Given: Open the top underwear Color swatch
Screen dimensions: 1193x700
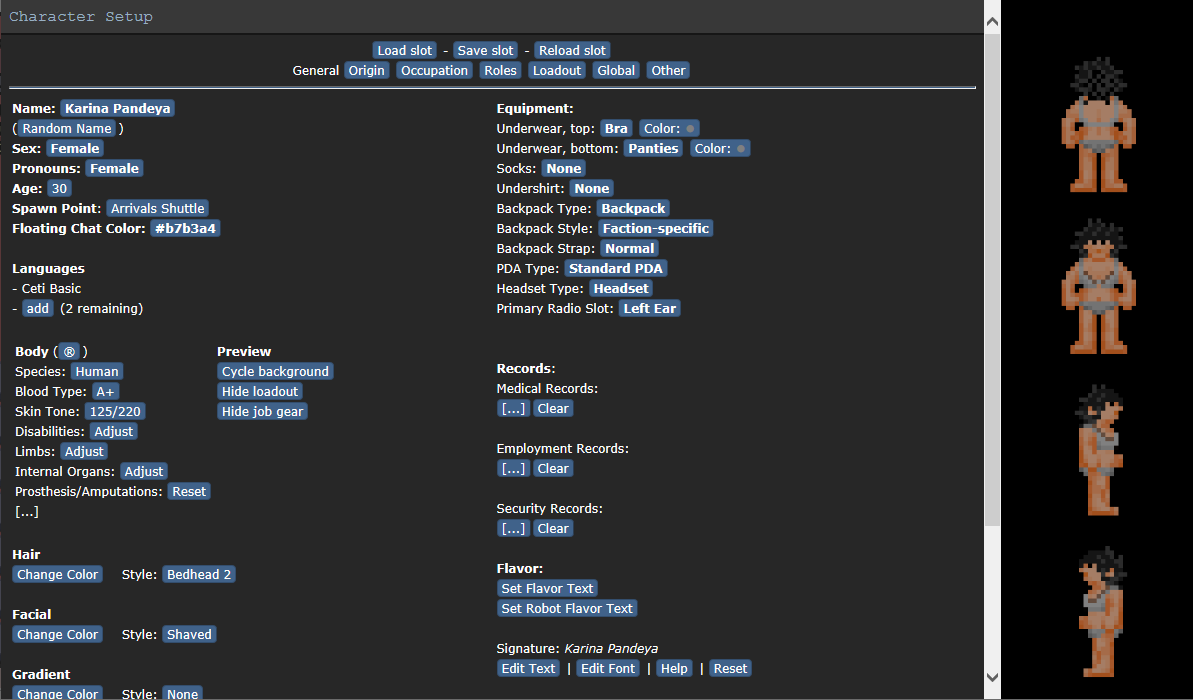Looking at the screenshot, I should click(x=669, y=128).
